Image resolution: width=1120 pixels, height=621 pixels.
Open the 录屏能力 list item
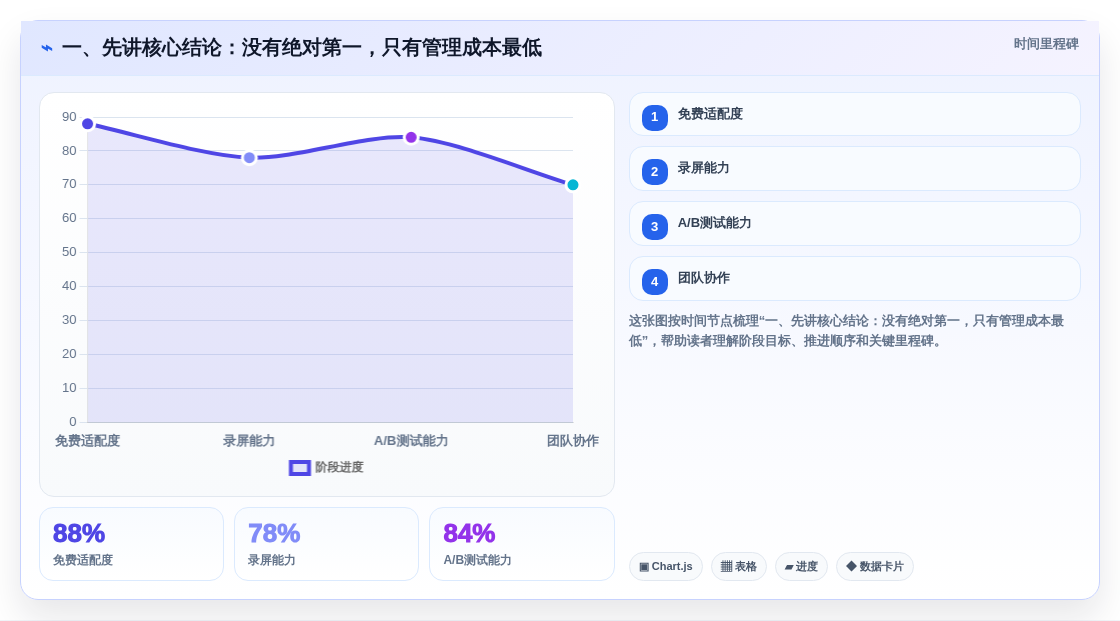pos(854,169)
